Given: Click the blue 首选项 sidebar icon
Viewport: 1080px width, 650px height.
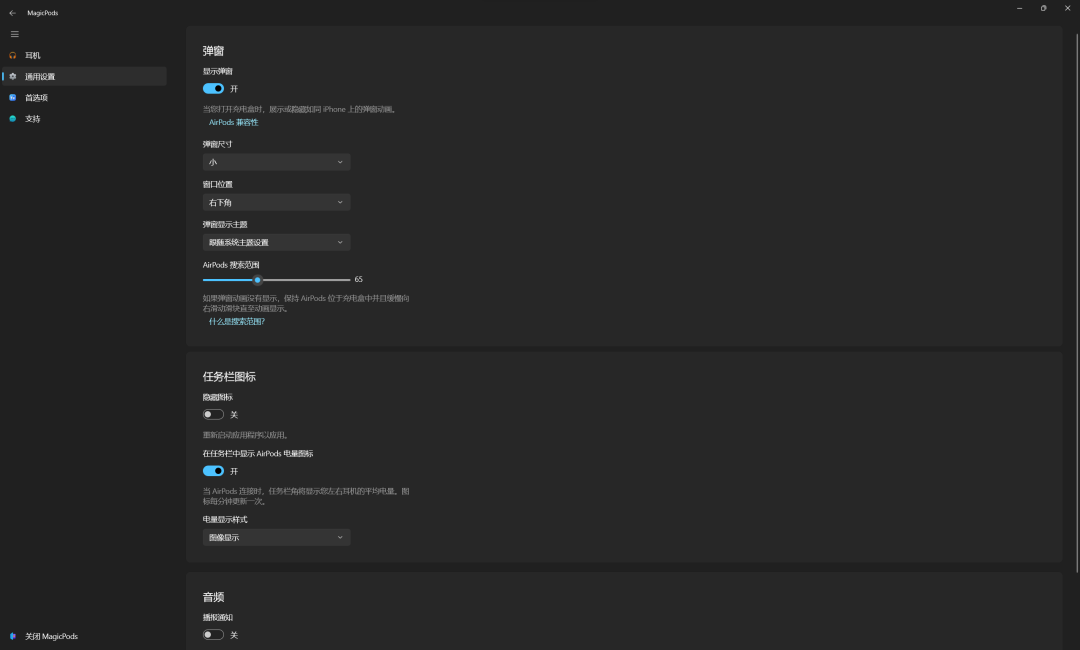Looking at the screenshot, I should click(12, 98).
